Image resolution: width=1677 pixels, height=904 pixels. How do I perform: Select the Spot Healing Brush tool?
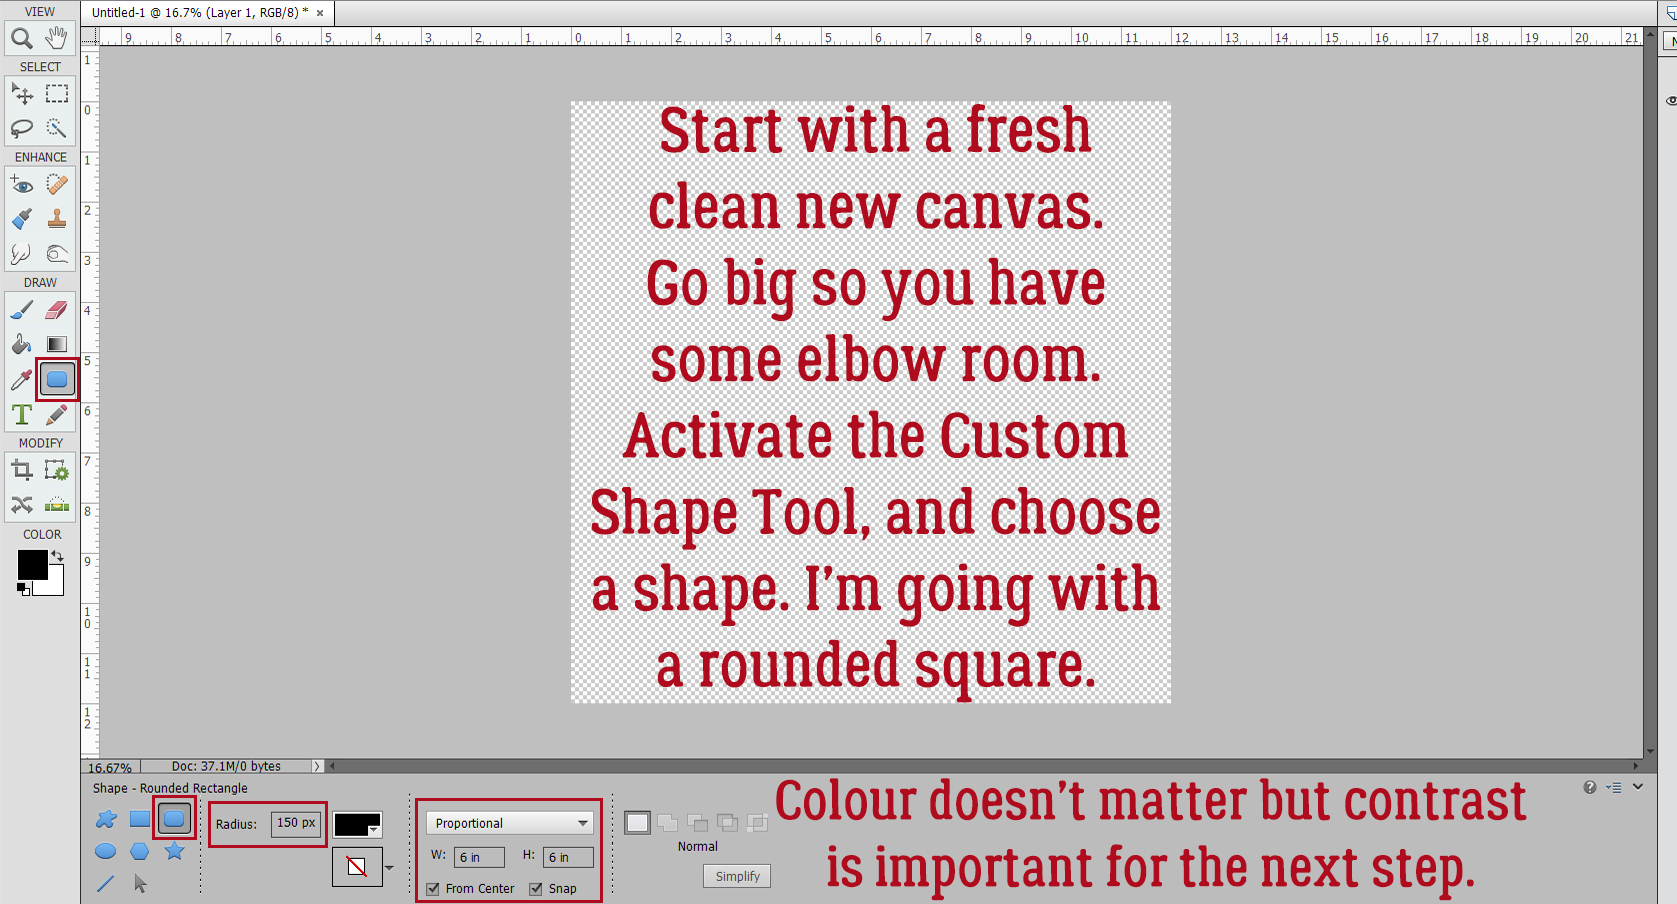click(x=57, y=185)
